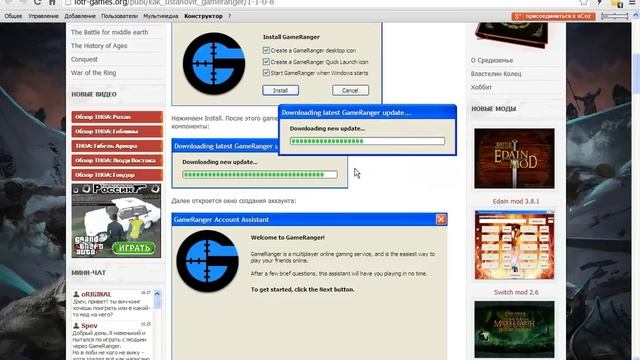Open the Обзор ТНОА: Гондор video button

pos(117,175)
